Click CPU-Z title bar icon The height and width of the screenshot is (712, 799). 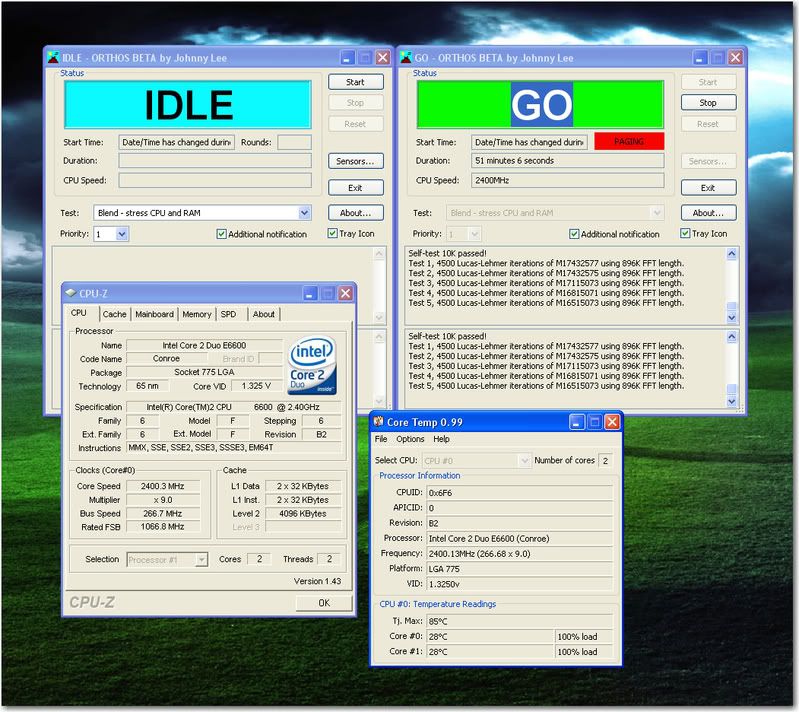[71, 293]
